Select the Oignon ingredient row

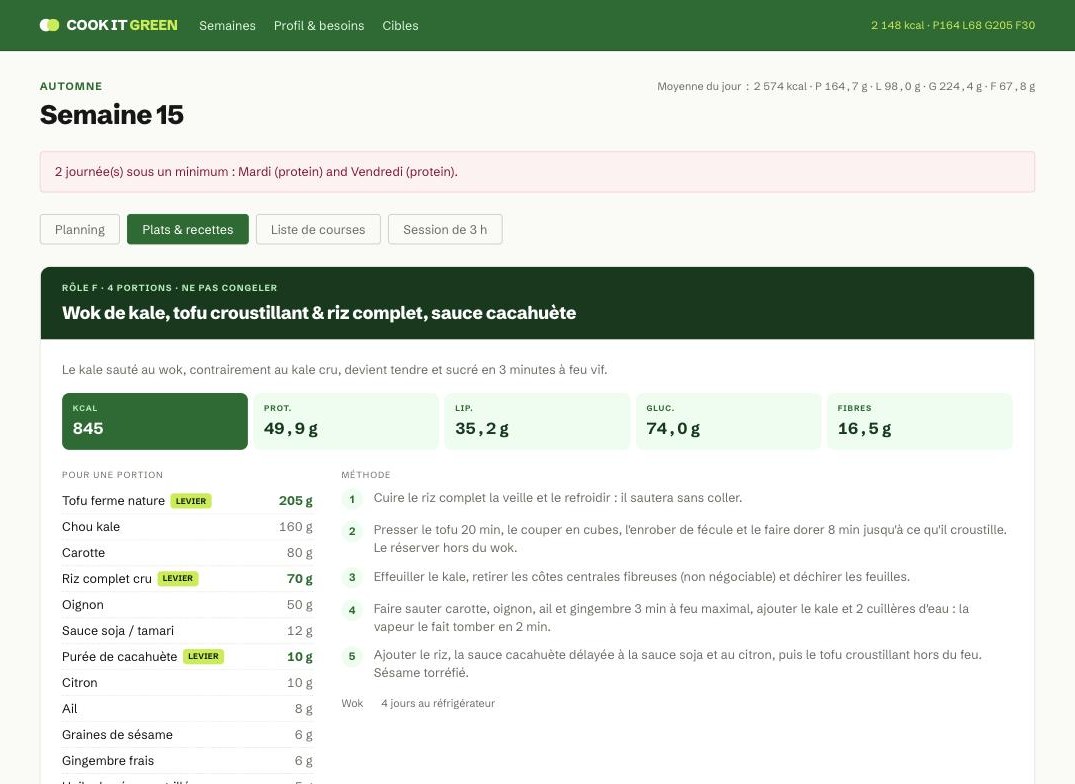[187, 605]
